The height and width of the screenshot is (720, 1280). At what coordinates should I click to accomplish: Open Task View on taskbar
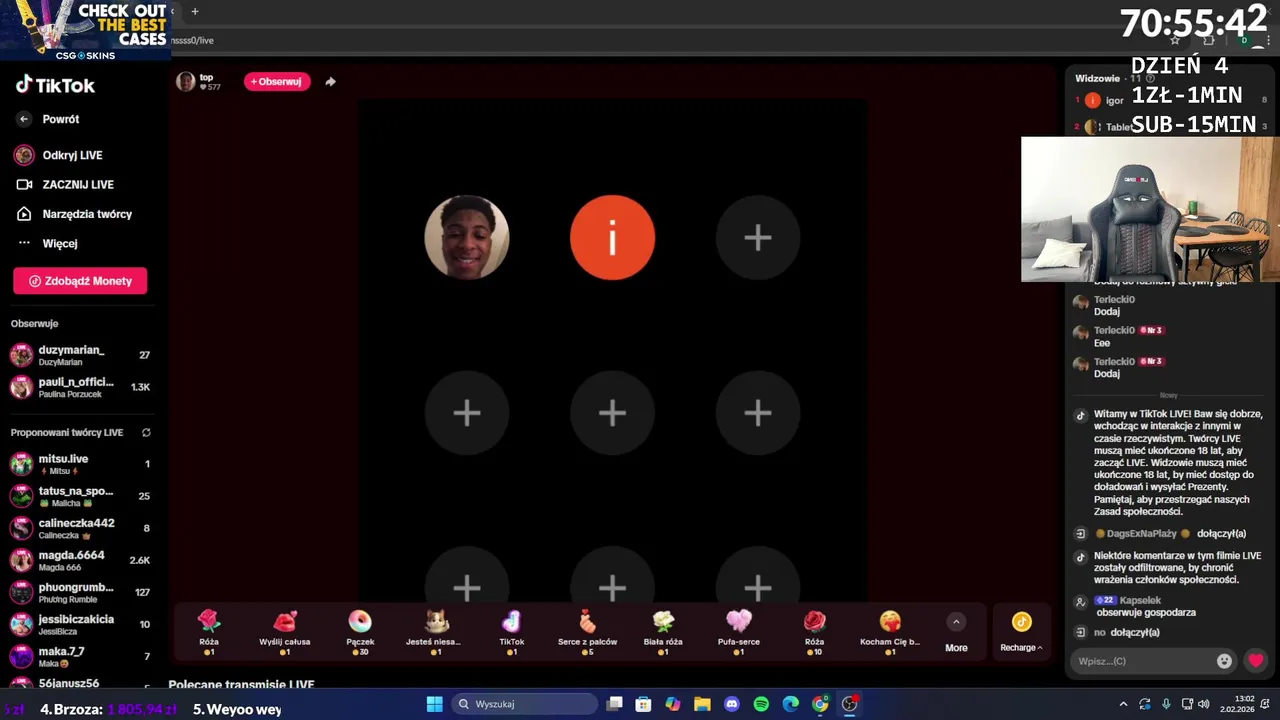tap(615, 704)
